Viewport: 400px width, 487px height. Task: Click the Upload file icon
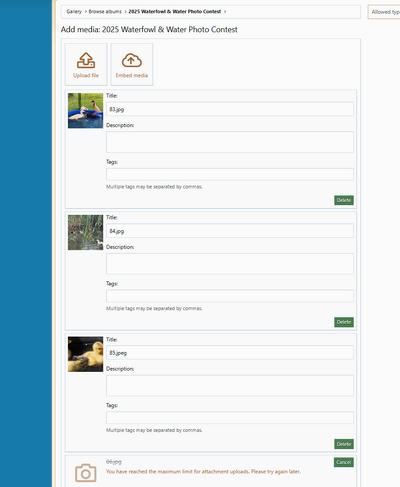point(86,60)
